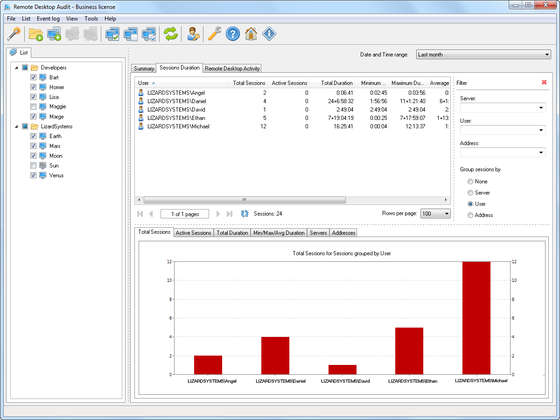This screenshot has height=420, width=560.
Task: Check the Maggie computer checkbox
Action: click(x=33, y=106)
